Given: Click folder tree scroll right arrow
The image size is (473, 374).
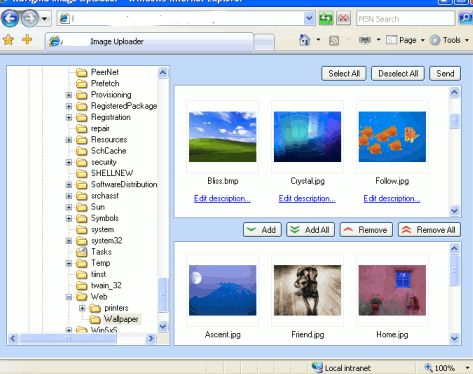Looking at the screenshot, I should pos(151,339).
